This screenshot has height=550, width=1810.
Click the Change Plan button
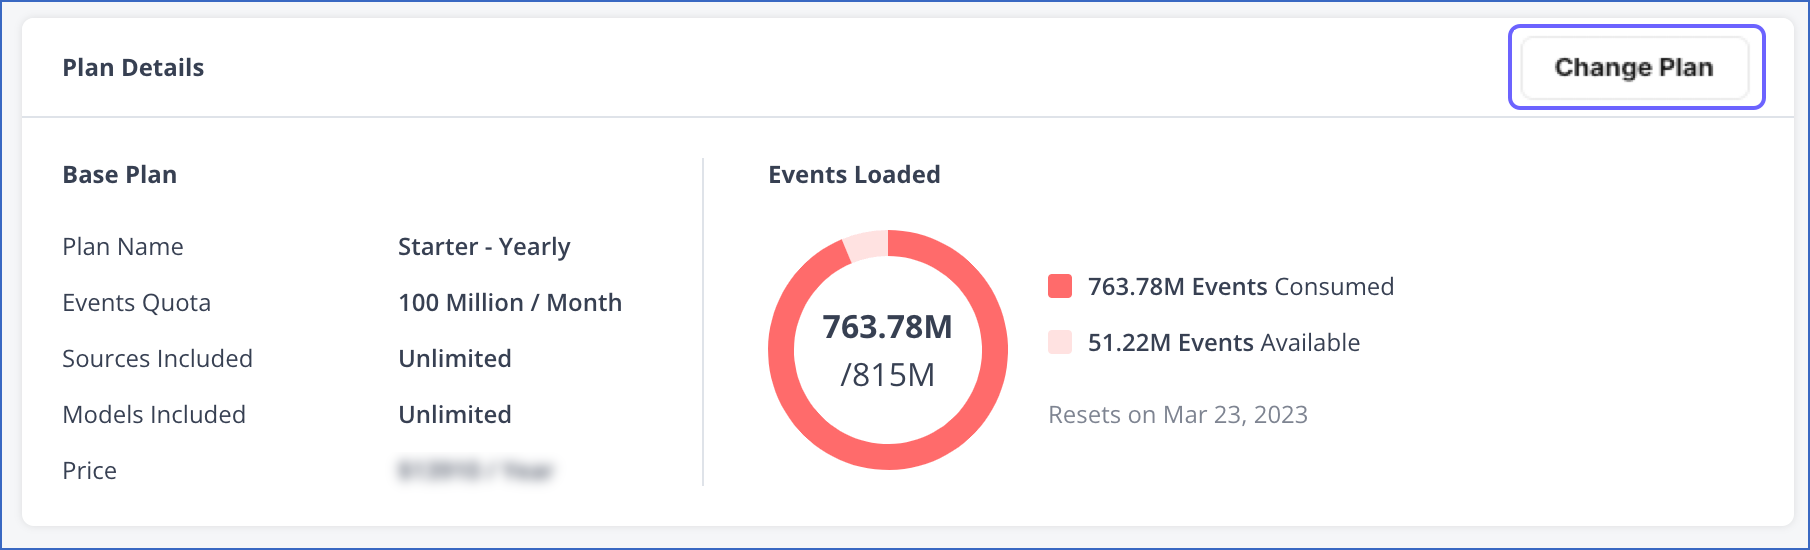coord(1635,67)
